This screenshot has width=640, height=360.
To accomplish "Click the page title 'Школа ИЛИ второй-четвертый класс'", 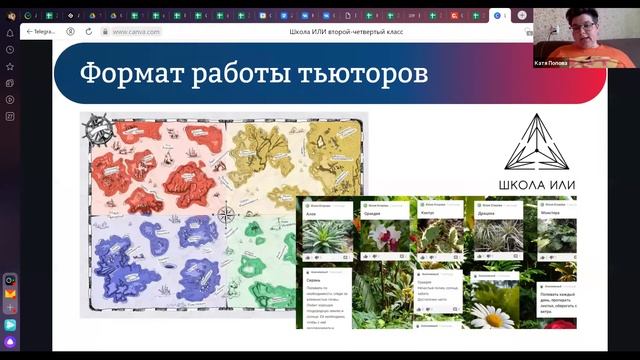I will tap(346, 31).
